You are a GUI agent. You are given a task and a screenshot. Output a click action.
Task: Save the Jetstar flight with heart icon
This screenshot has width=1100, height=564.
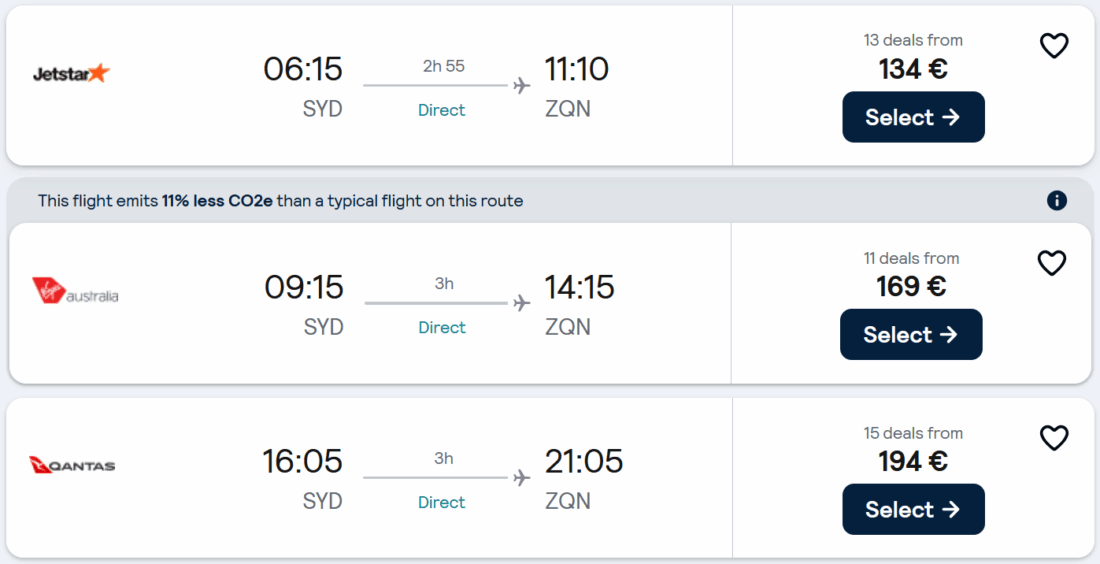point(1054,46)
